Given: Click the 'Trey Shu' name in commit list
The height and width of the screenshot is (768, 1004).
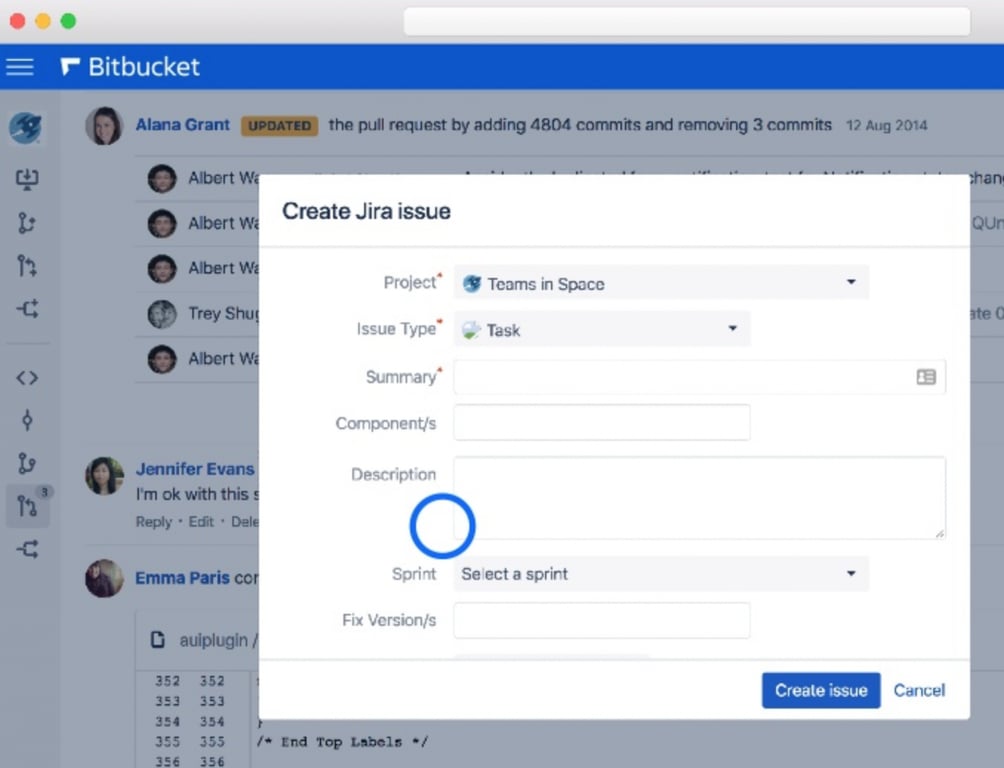Looking at the screenshot, I should [223, 313].
